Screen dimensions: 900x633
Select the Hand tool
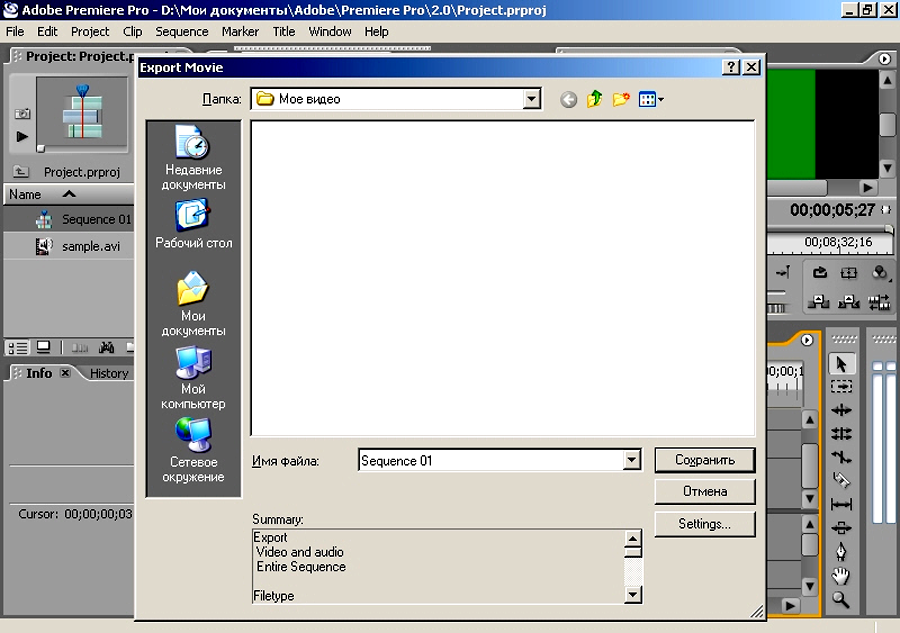(x=841, y=576)
